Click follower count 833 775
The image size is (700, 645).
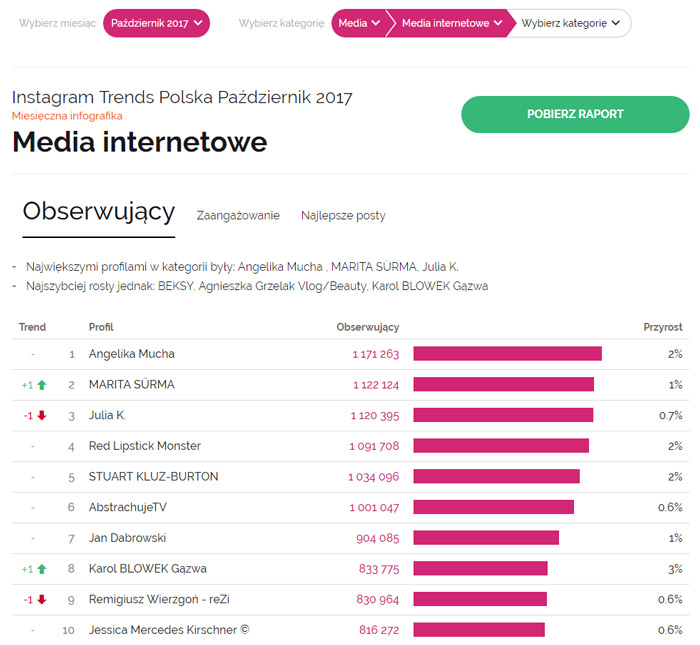point(379,569)
